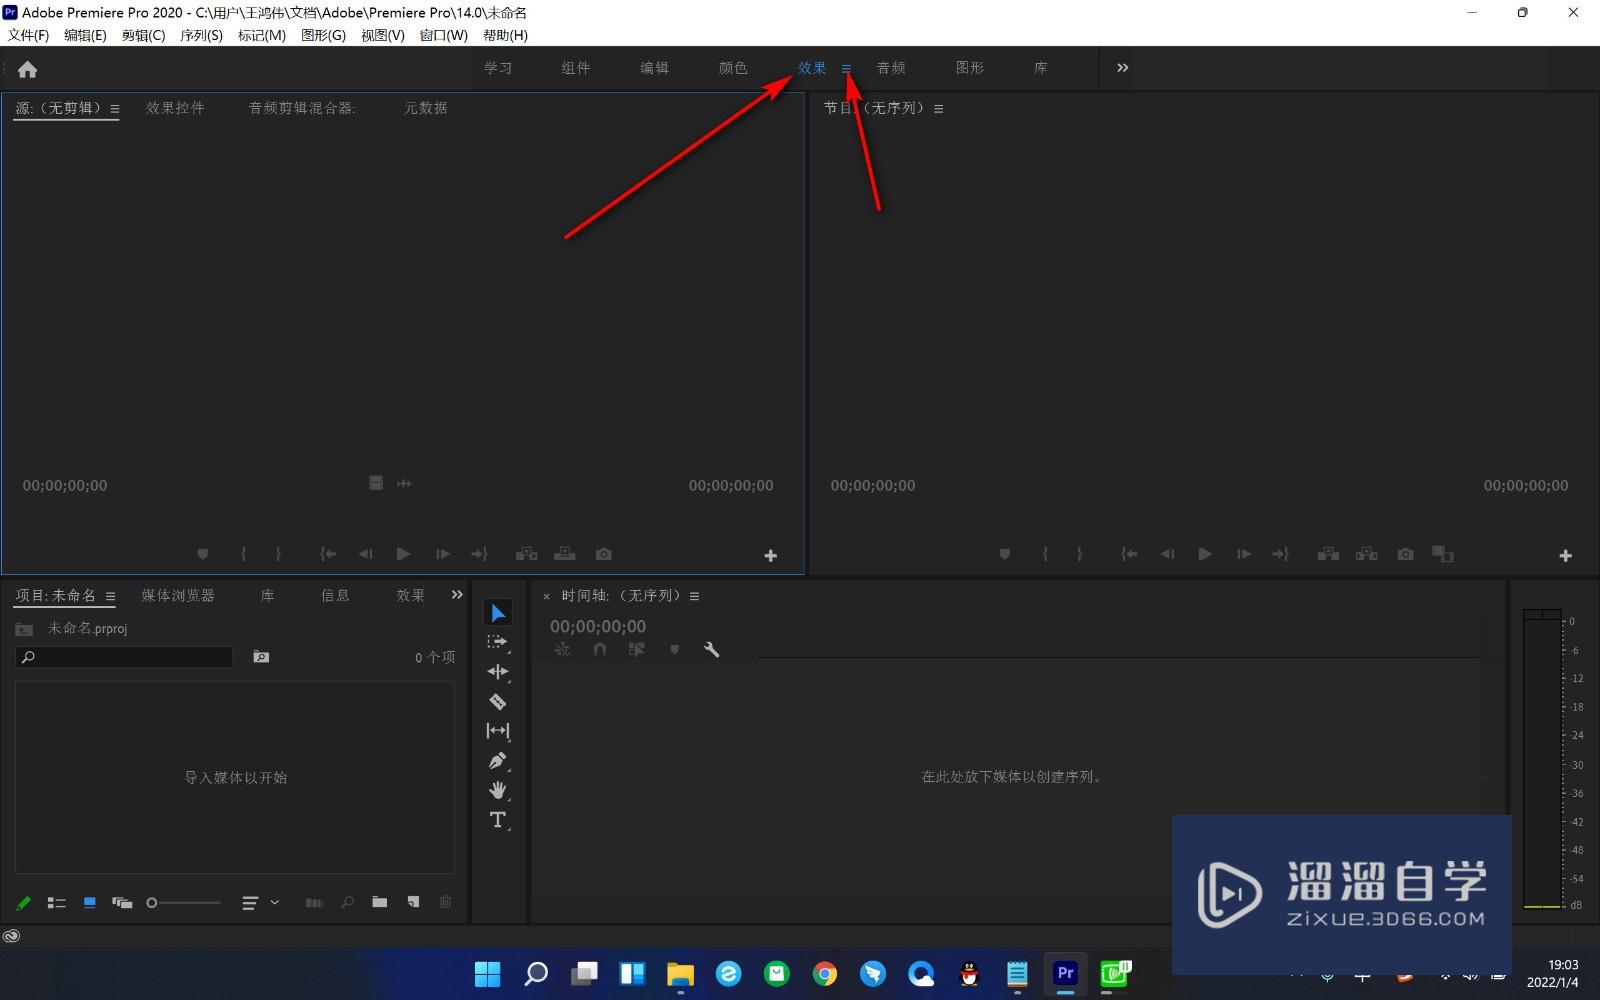The width and height of the screenshot is (1600, 1000).
Task: Select the Pen tool
Action: (x=498, y=761)
